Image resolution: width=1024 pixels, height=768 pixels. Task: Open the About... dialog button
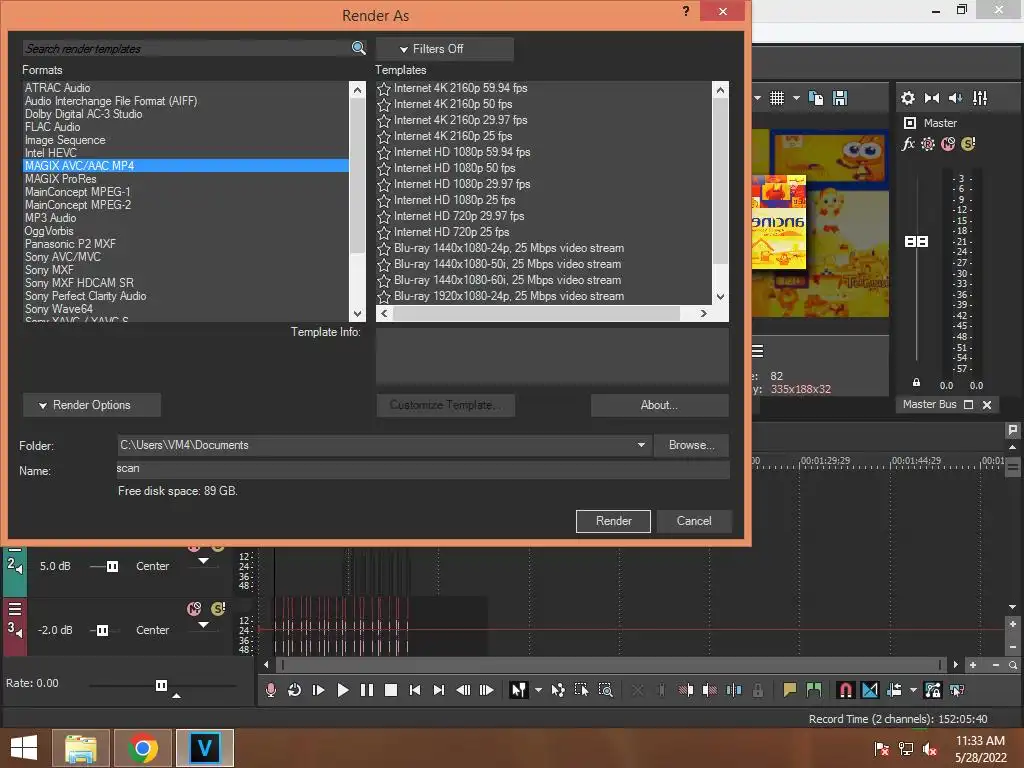(x=660, y=405)
